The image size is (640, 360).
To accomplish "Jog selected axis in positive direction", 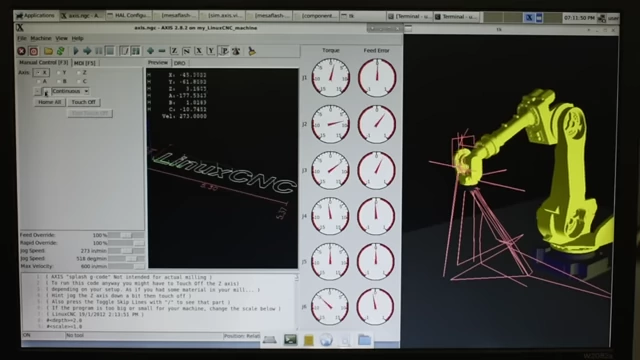I will click(46, 91).
